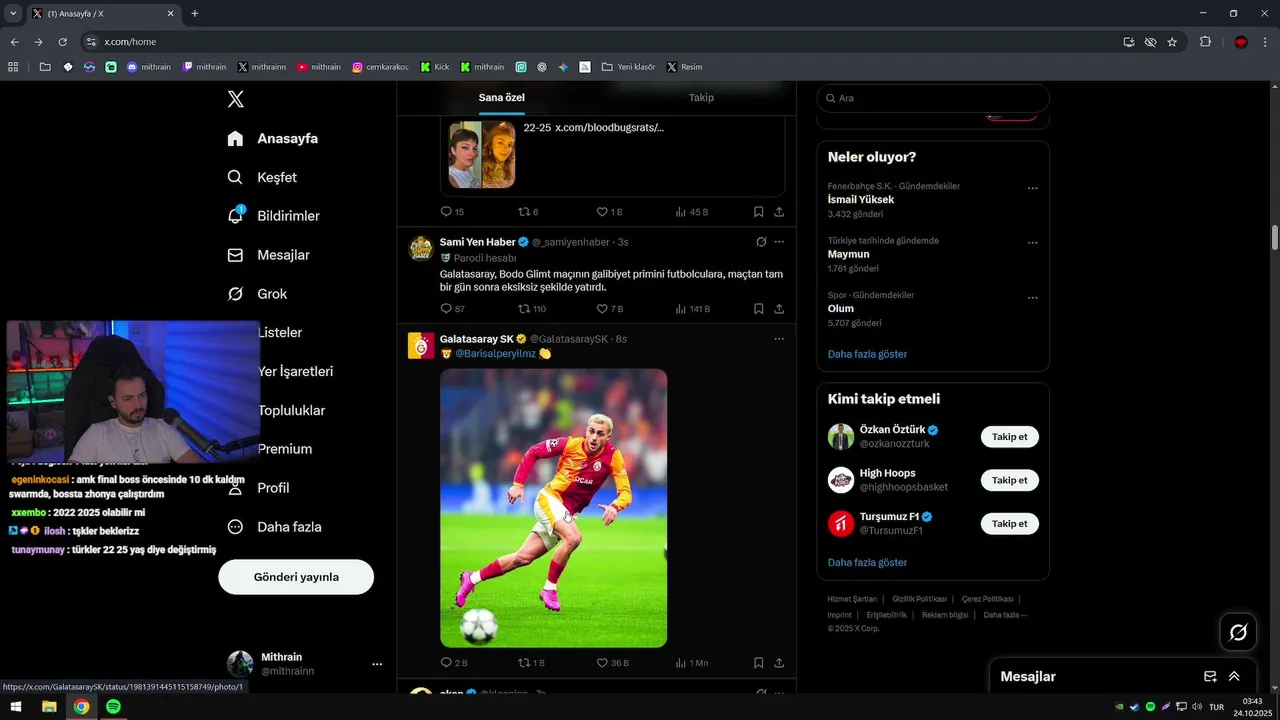Open more options on Galatasaray SK post
The height and width of the screenshot is (720, 1280).
[779, 339]
